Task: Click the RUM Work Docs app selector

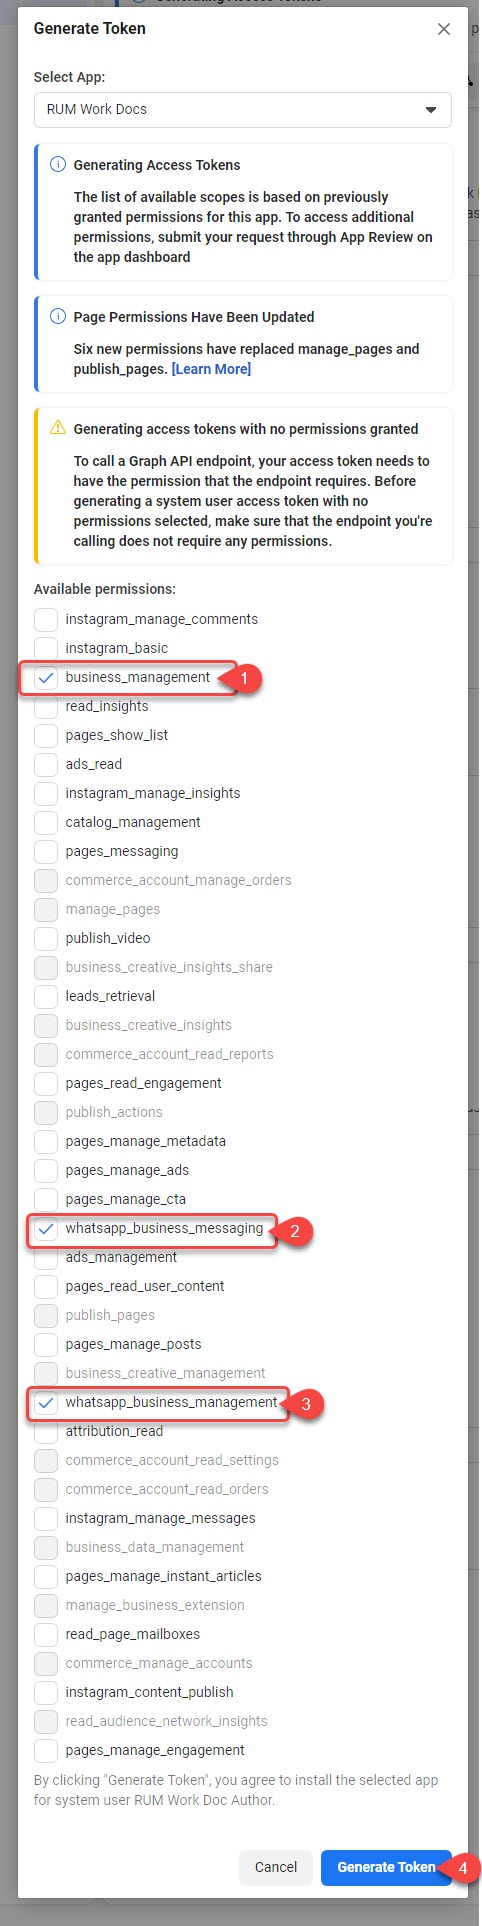Action: tap(242, 110)
